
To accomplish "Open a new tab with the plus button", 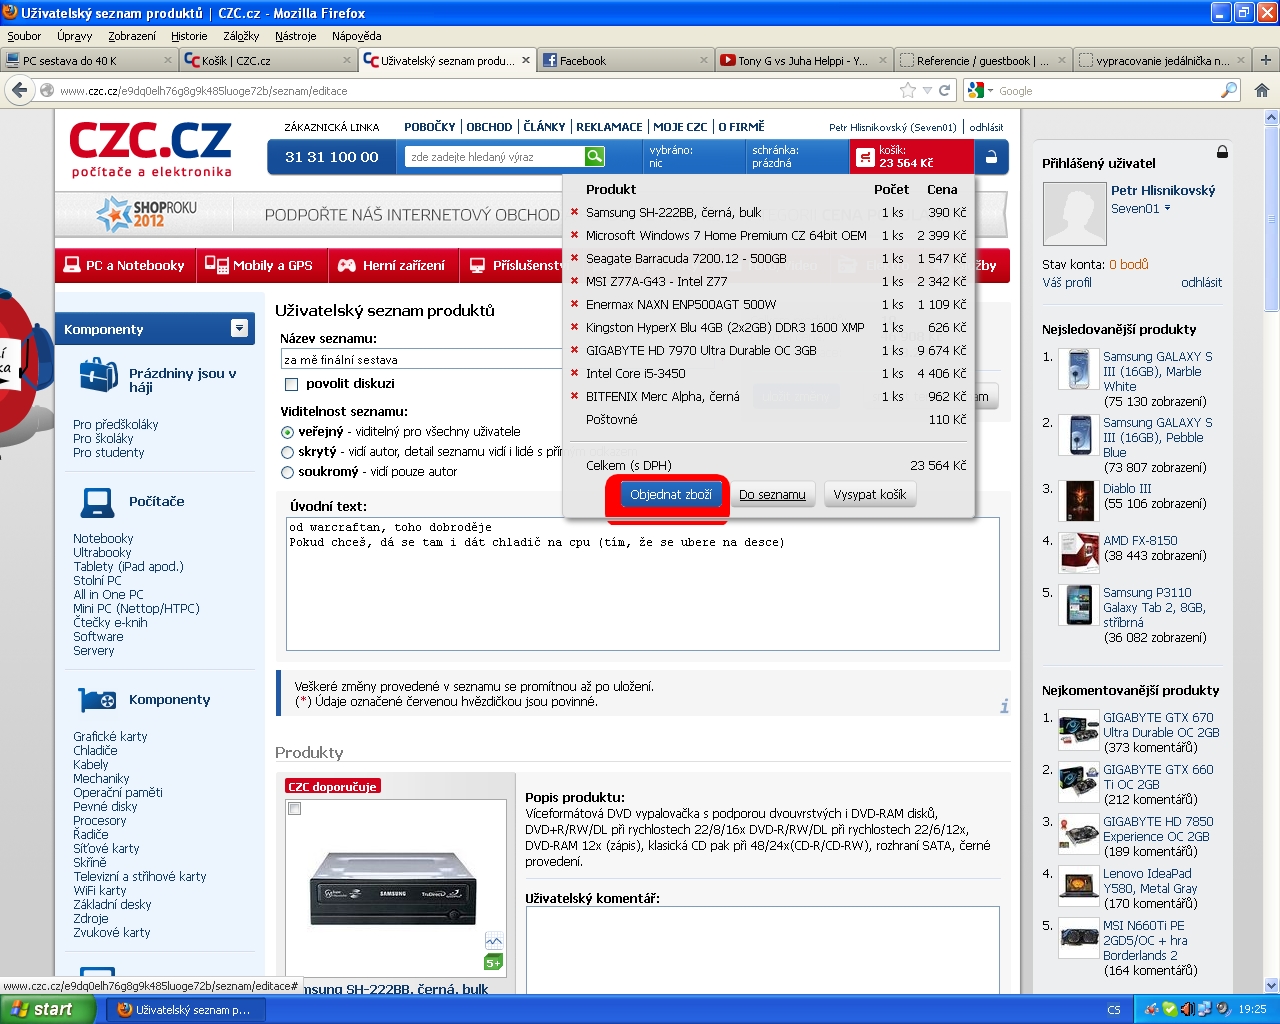I will coord(1266,60).
